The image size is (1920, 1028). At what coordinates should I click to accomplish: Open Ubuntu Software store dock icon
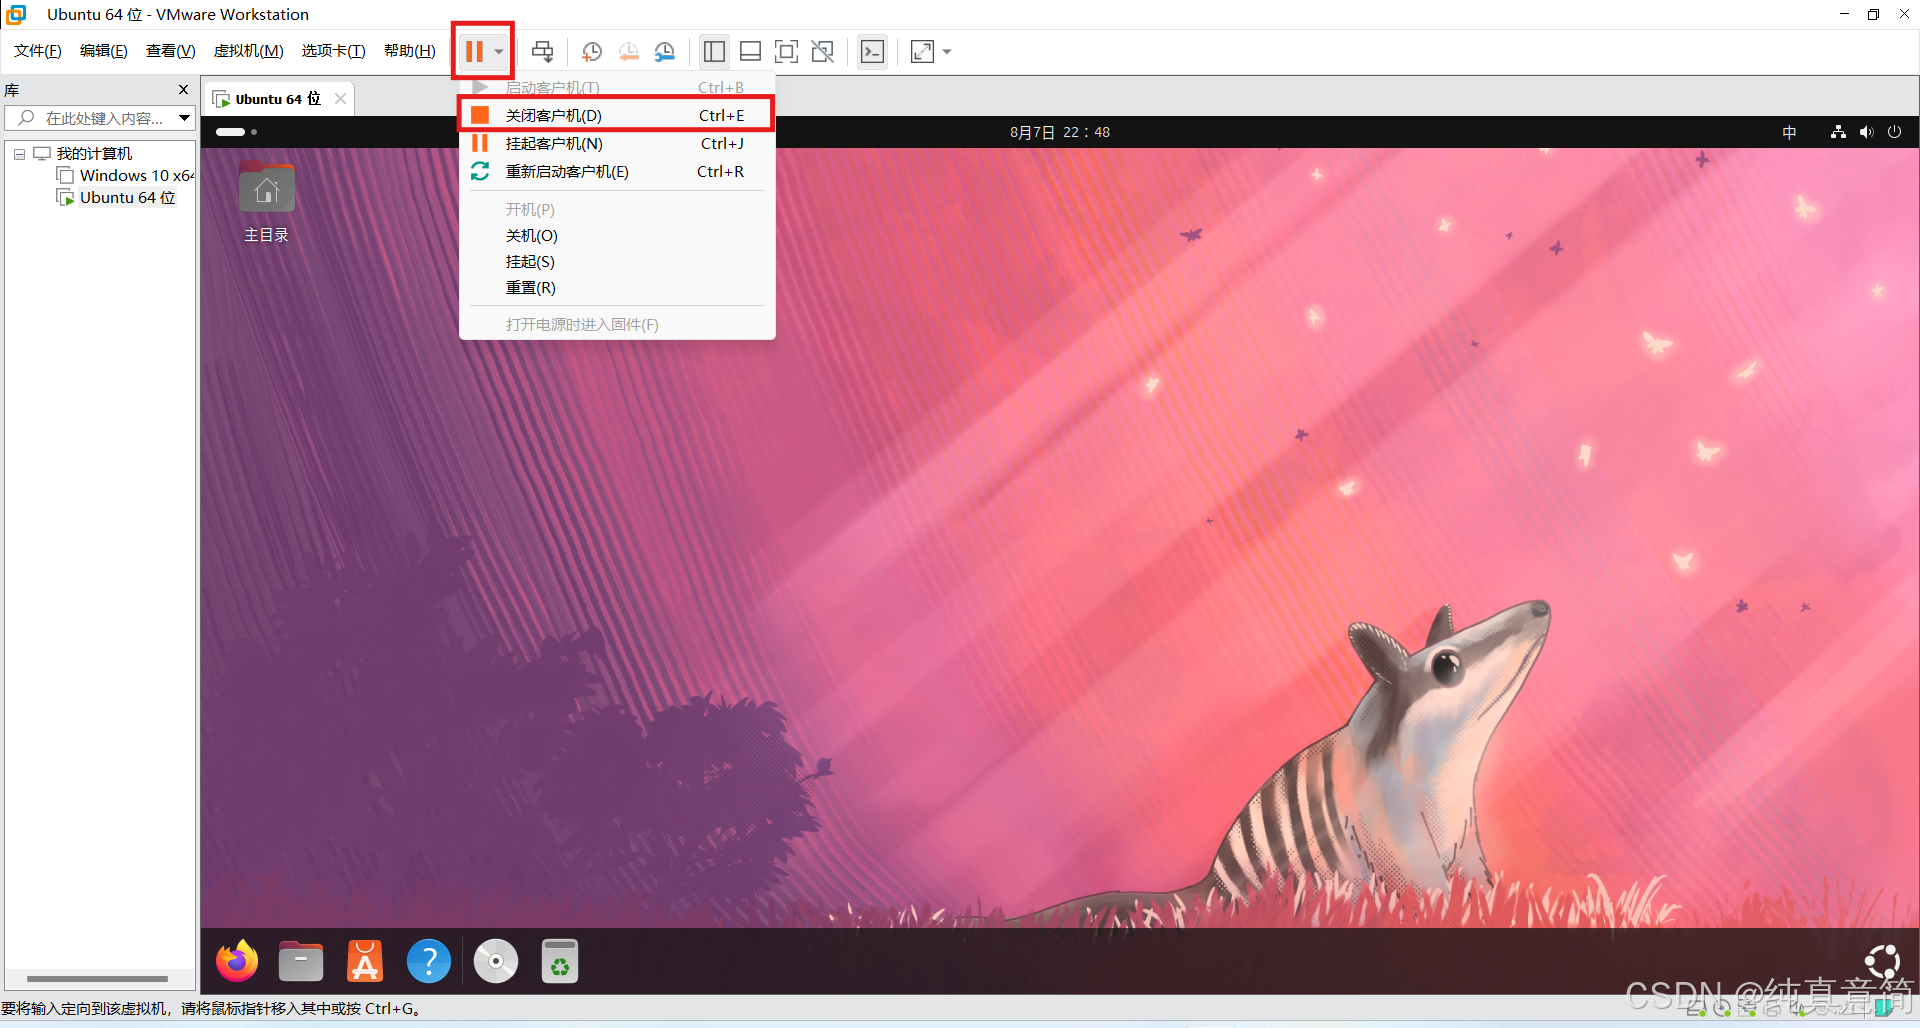click(x=365, y=961)
